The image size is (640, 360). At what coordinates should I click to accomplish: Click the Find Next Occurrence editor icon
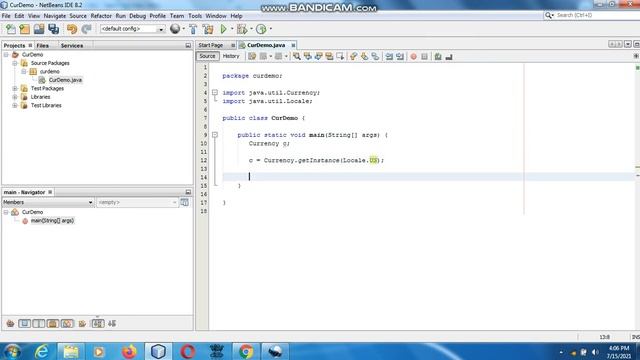[x=318, y=56]
